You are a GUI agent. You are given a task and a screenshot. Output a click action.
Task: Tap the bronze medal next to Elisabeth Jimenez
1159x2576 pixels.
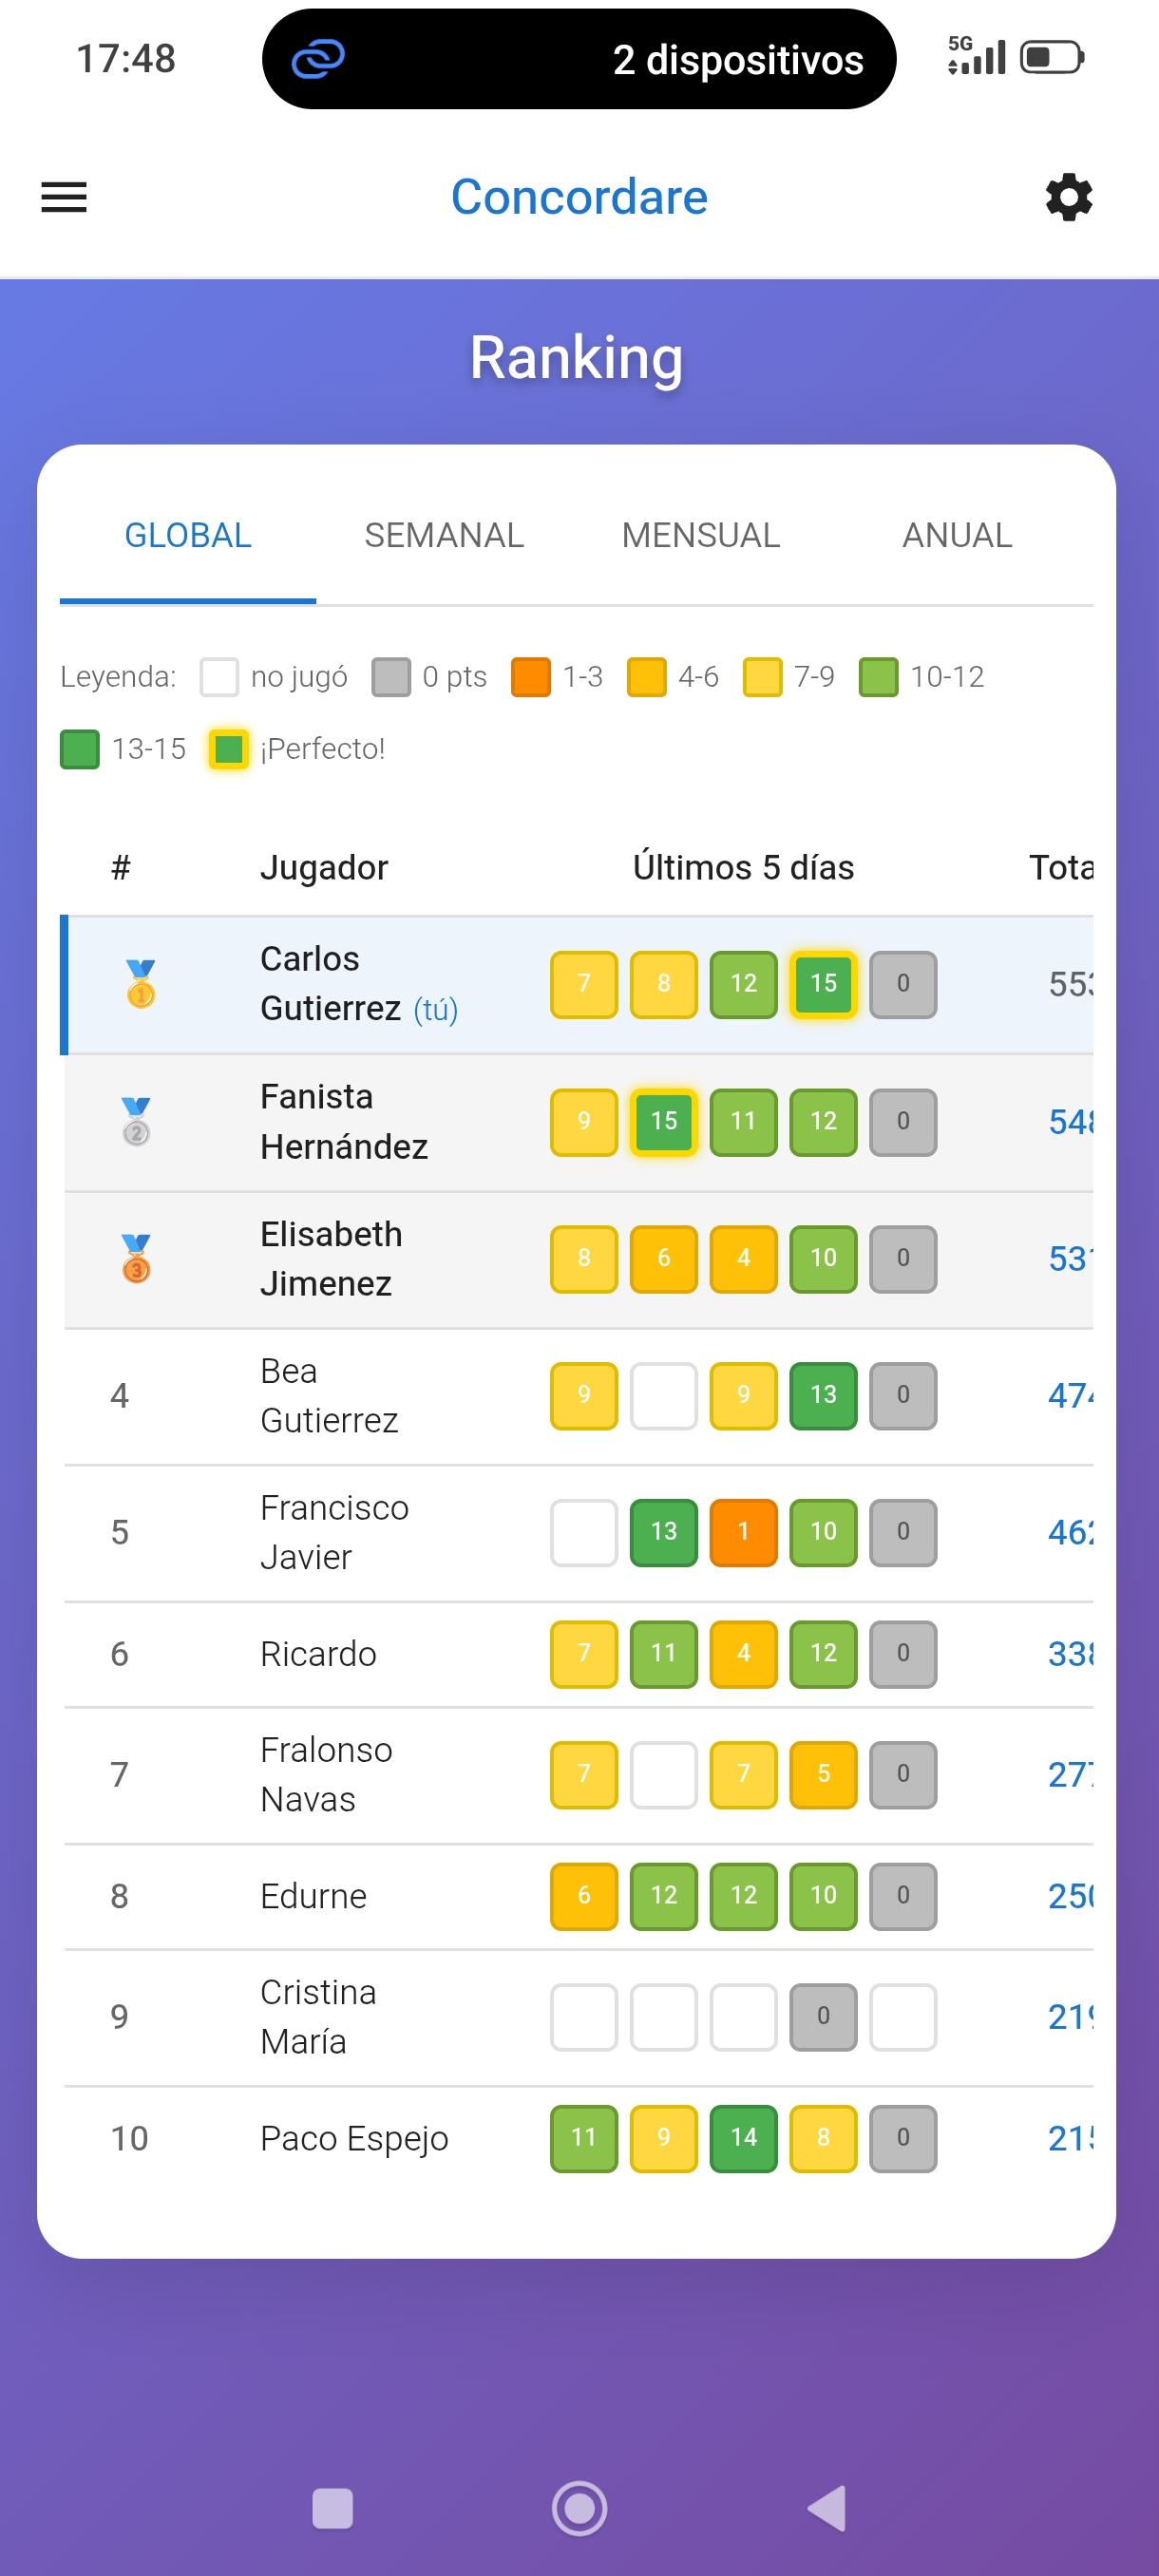(x=137, y=1258)
